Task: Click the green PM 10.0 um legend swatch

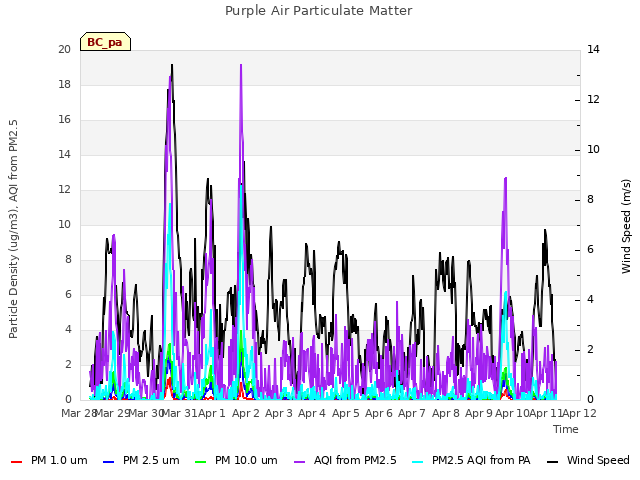Action: (x=200, y=462)
